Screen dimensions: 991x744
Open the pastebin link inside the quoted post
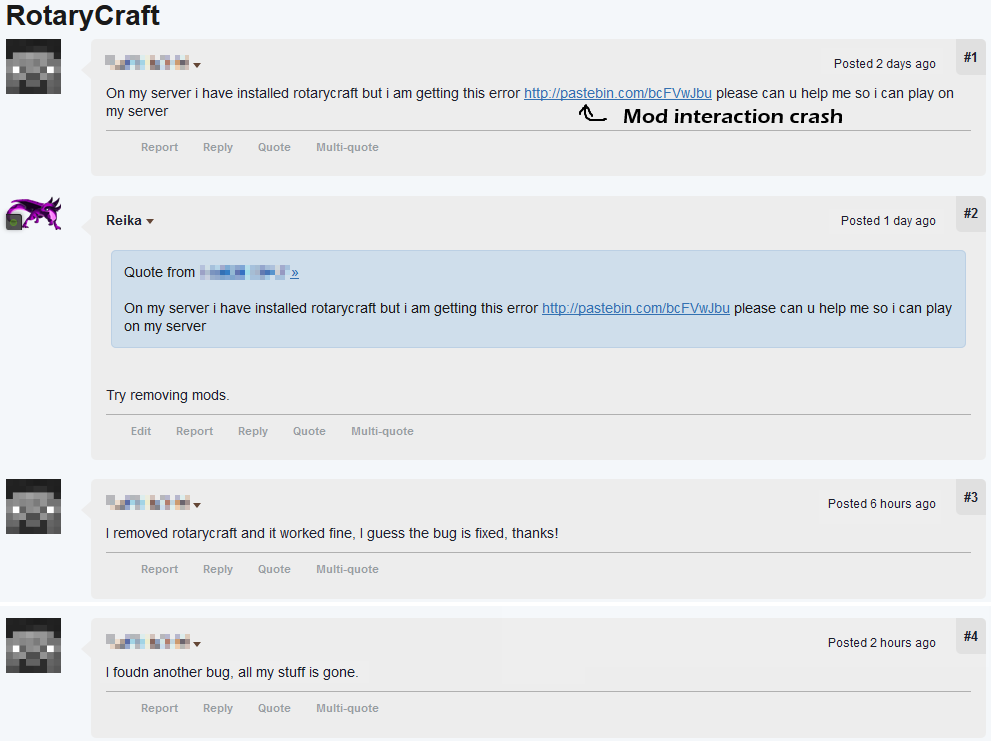click(636, 308)
